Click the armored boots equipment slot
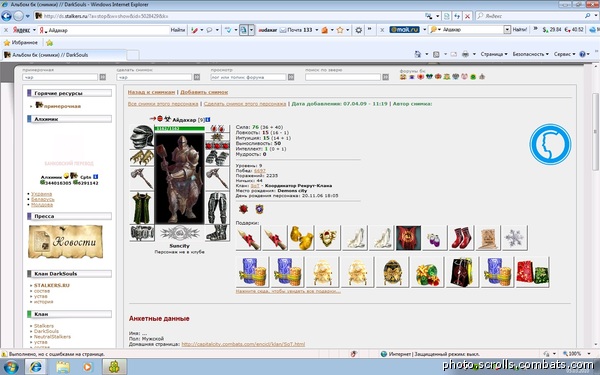 217,233
